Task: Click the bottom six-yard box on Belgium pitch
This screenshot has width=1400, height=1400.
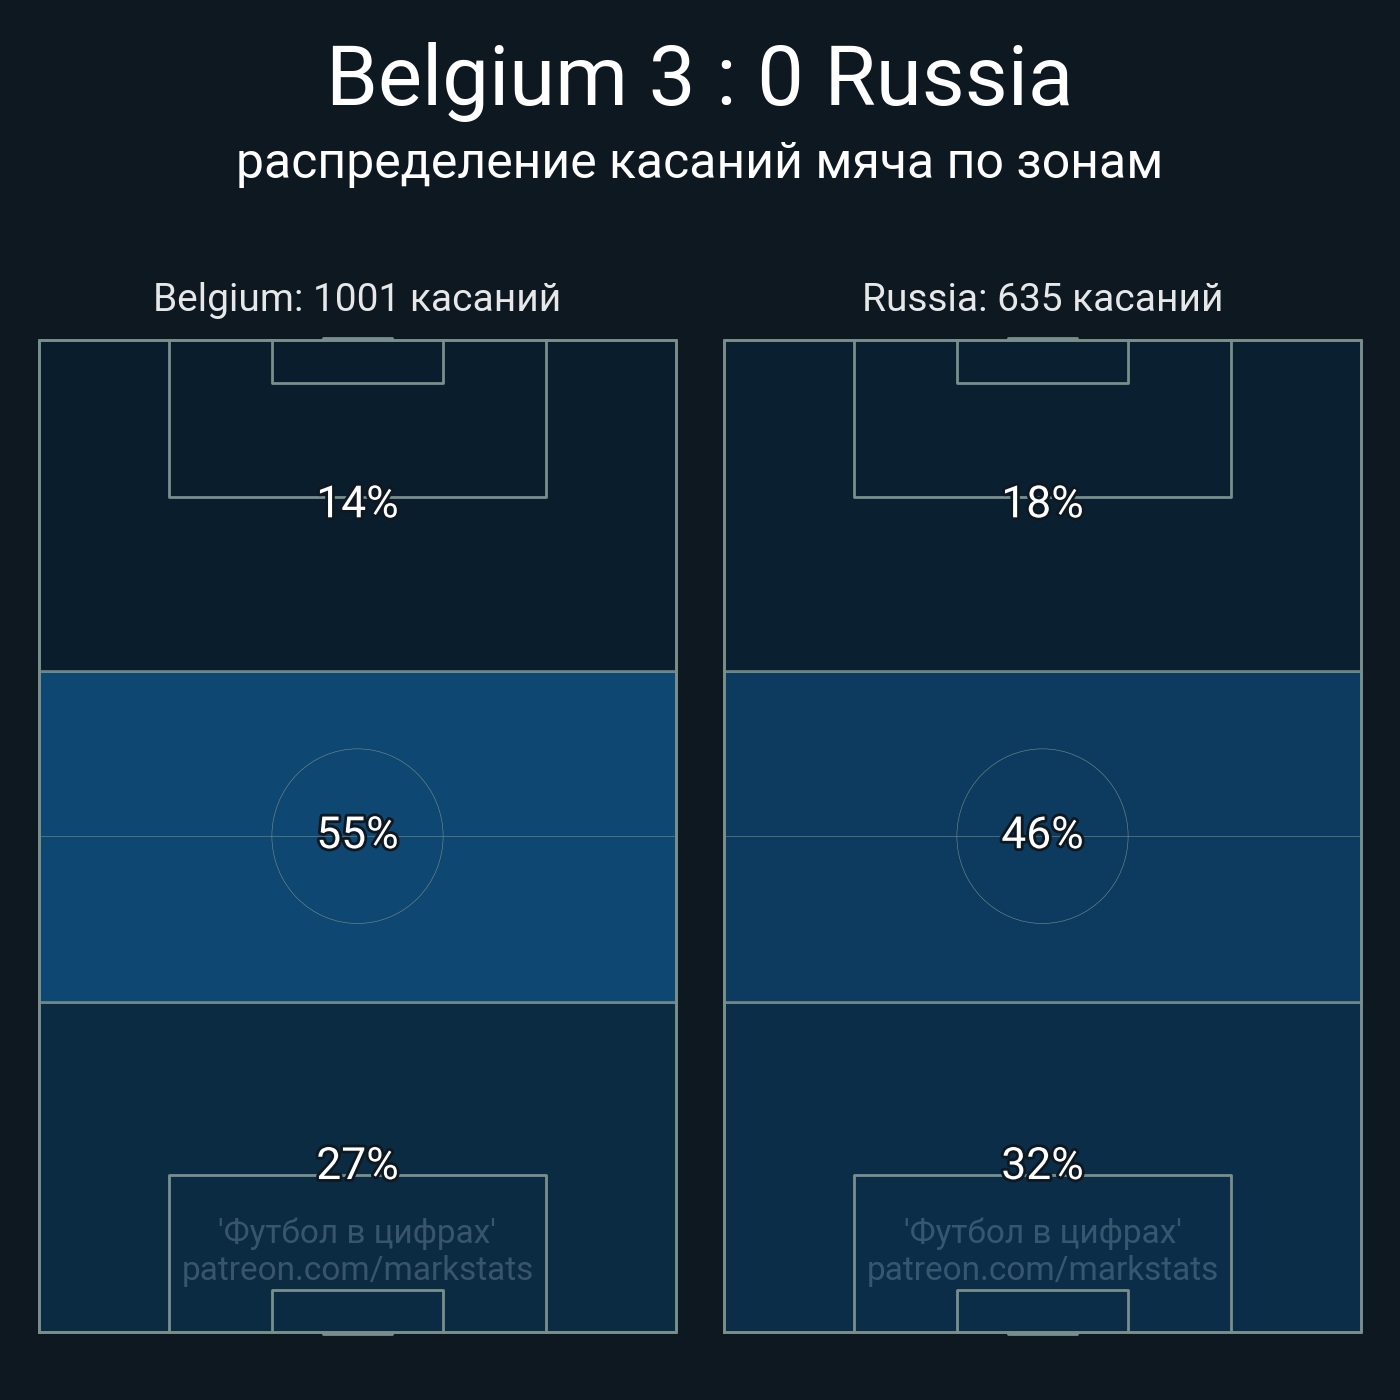Action: click(x=357, y=1311)
